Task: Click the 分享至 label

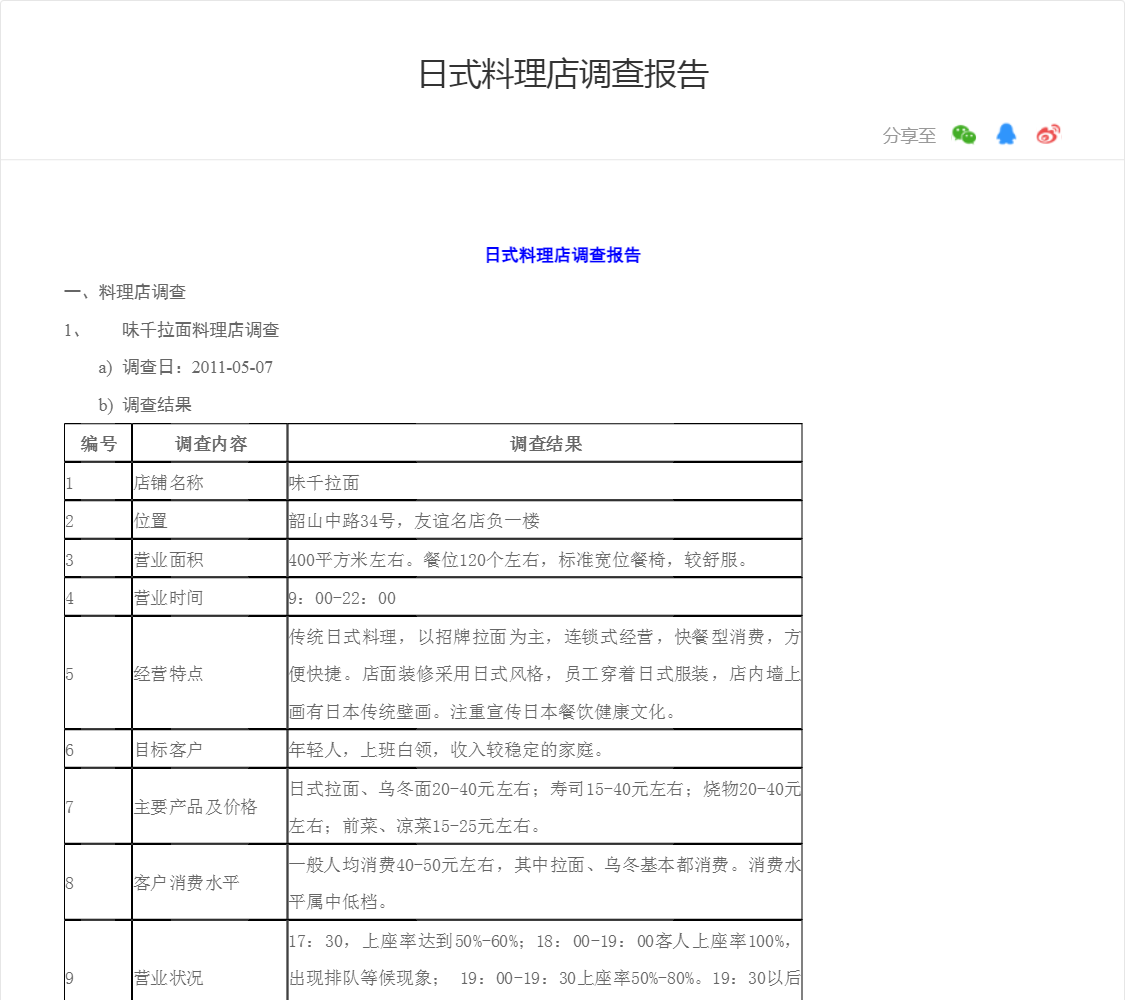Action: [909, 135]
